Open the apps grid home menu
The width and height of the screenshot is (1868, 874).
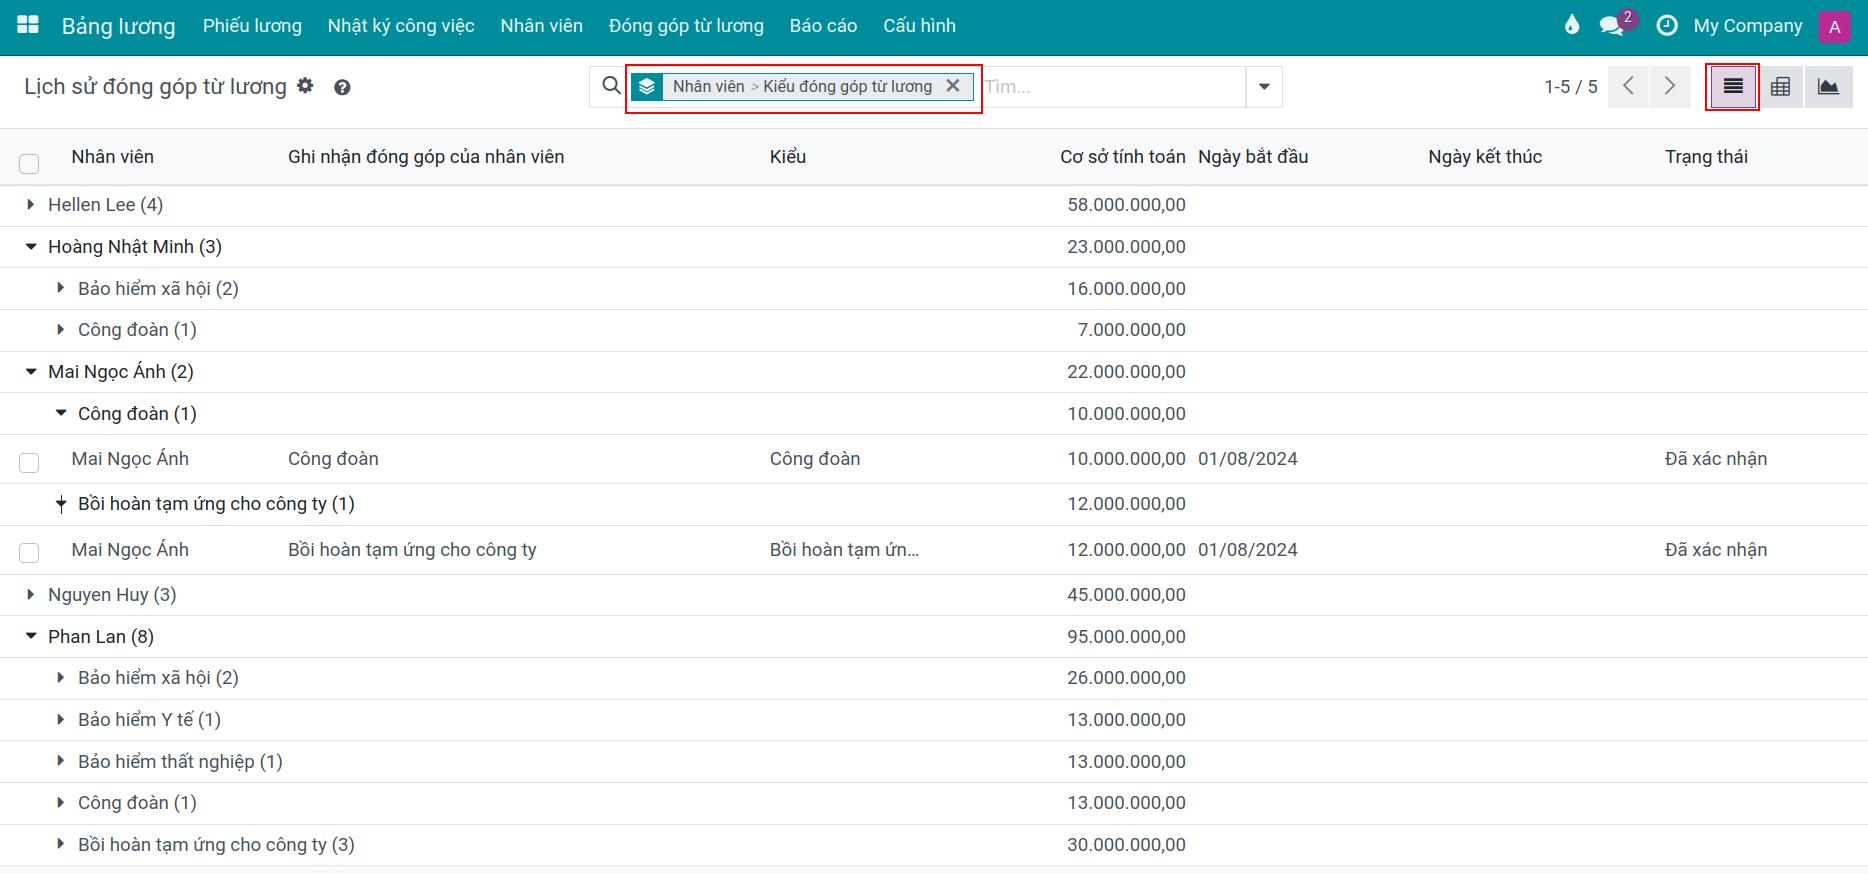(28, 26)
